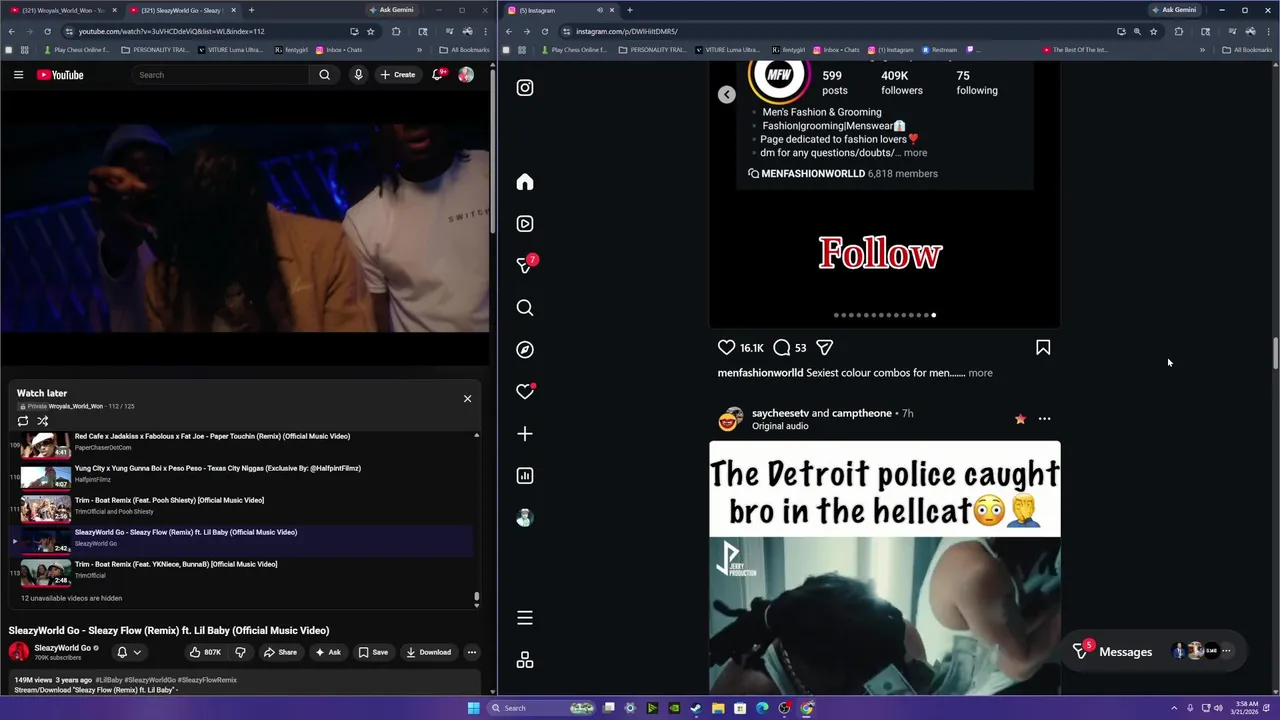
Task: Open Instagram direct messages sidebar icon
Action: (525, 264)
